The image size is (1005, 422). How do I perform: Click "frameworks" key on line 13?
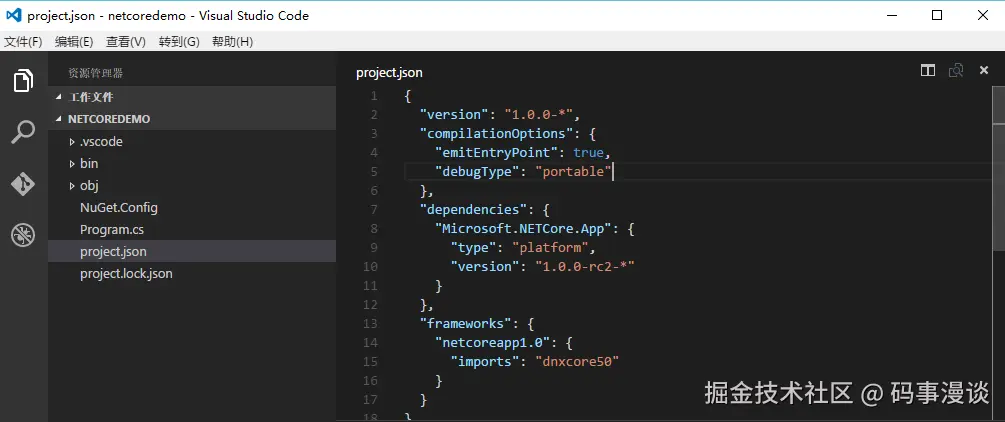click(465, 323)
